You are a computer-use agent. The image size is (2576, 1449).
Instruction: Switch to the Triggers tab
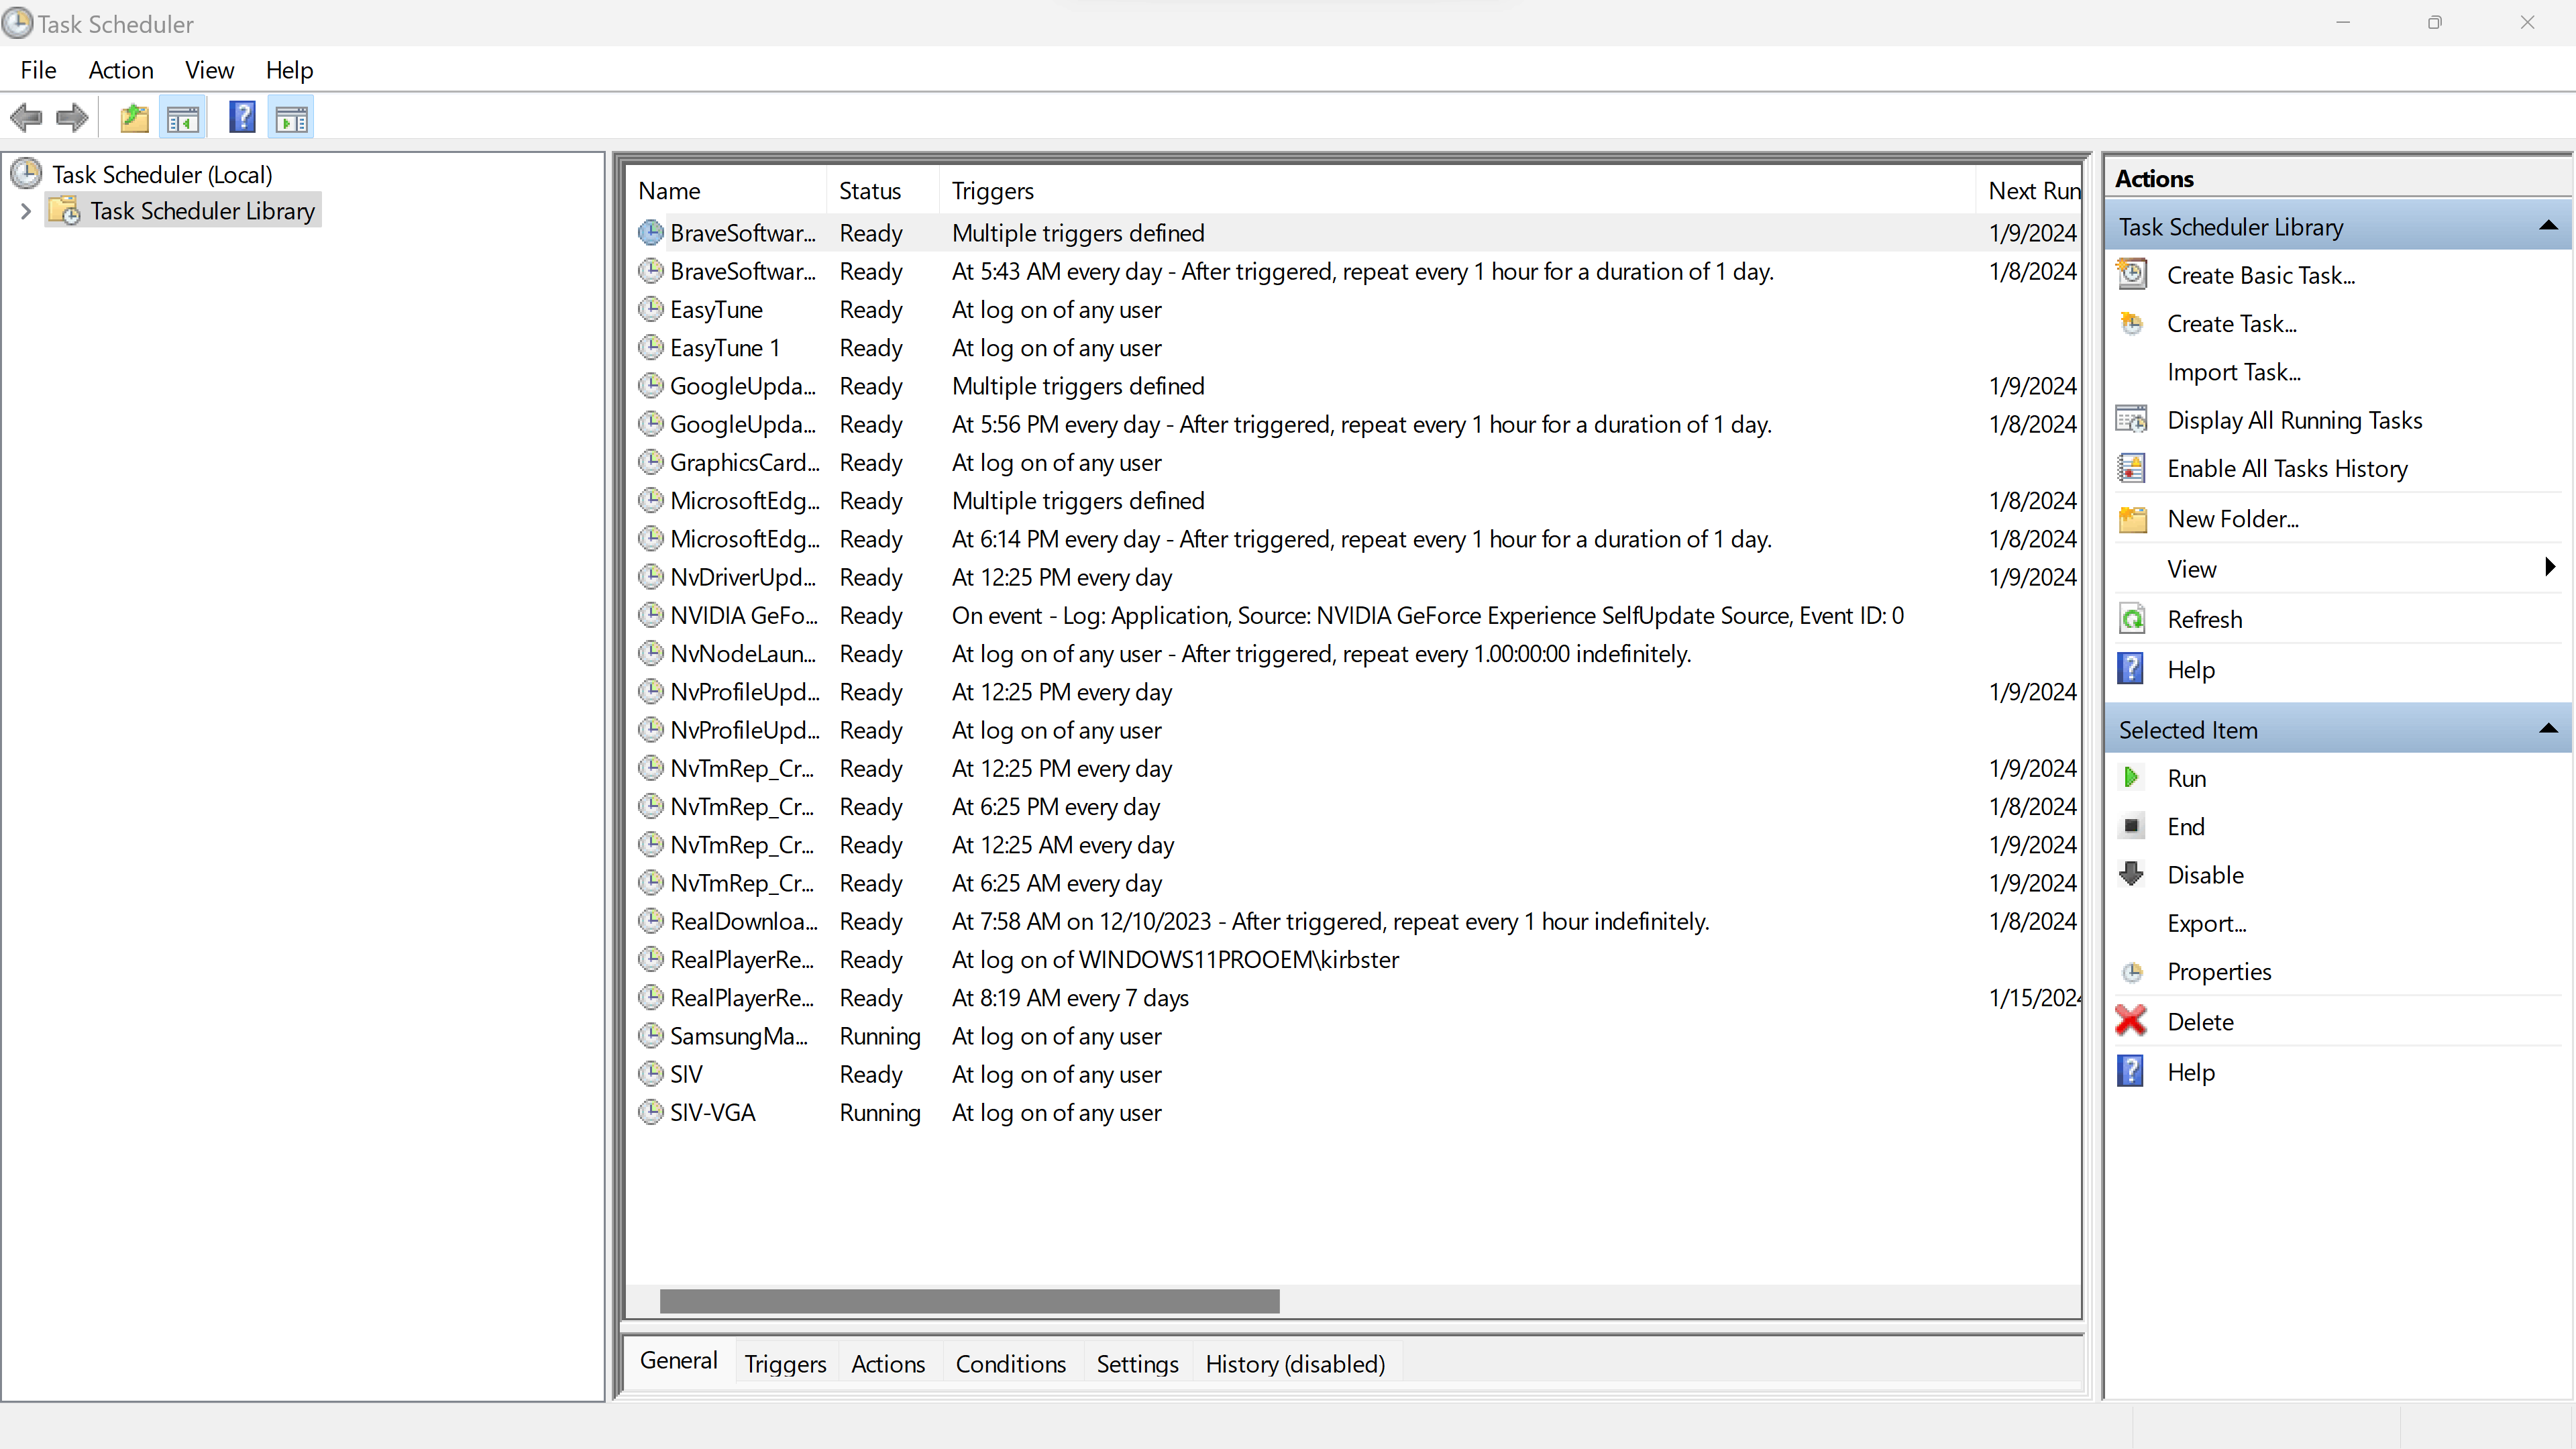pos(785,1364)
